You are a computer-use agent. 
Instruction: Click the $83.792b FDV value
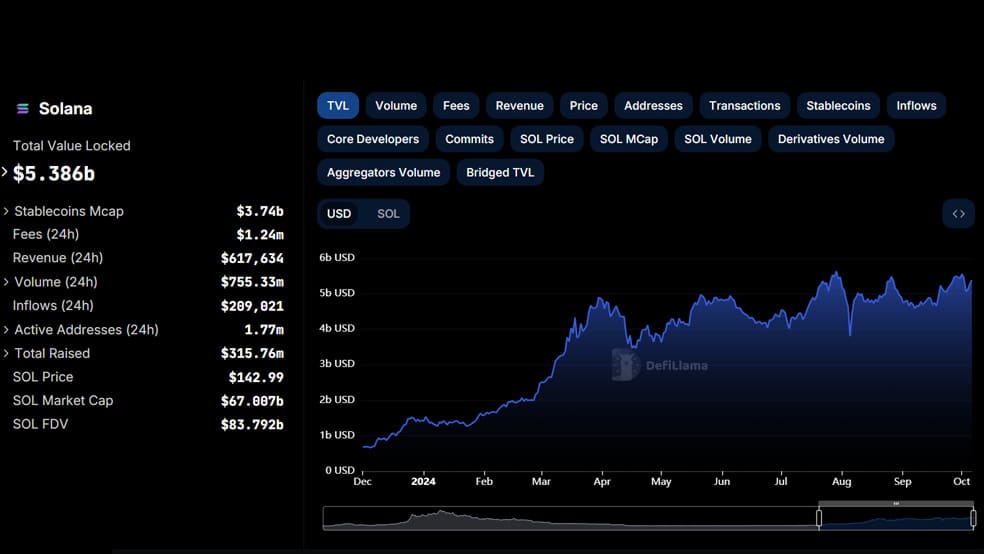pyautogui.click(x=252, y=425)
